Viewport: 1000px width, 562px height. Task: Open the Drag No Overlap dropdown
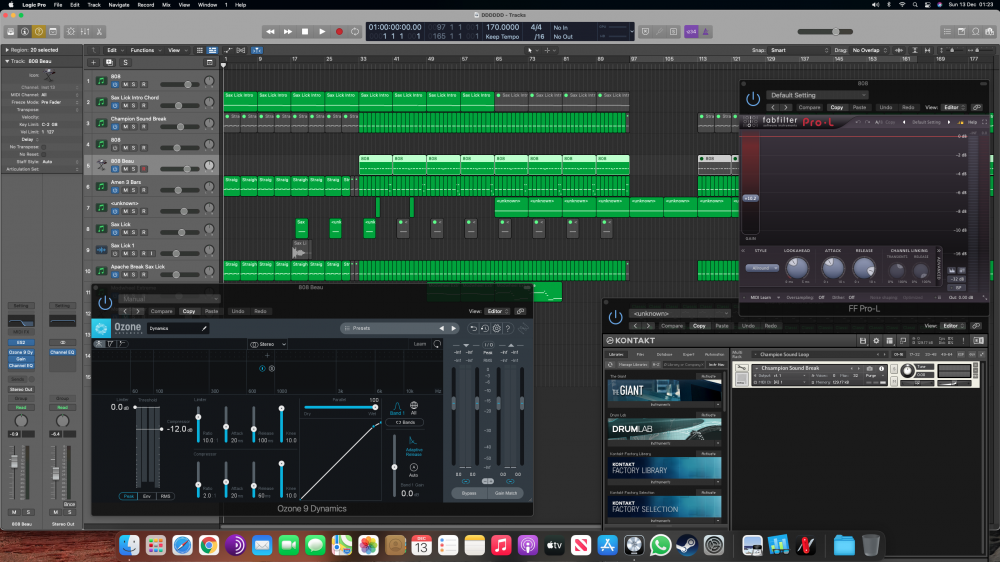click(871, 50)
